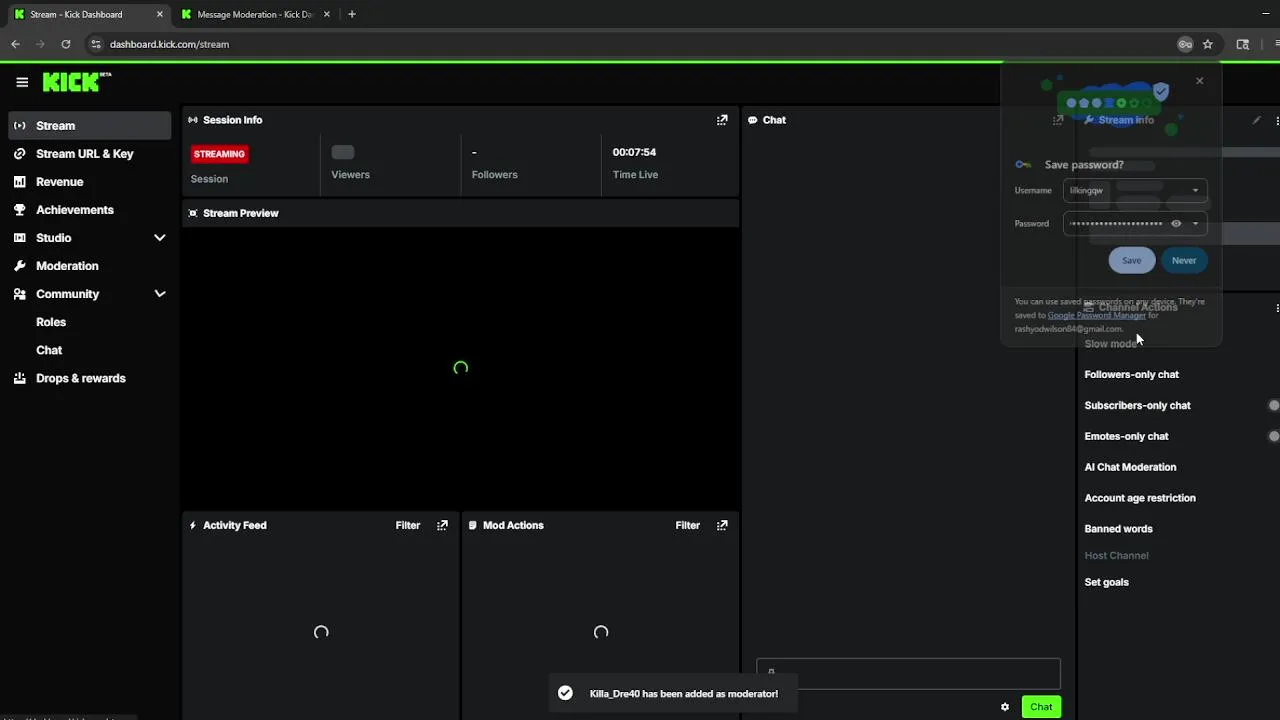Switch to Message Moderation browser tab
This screenshot has width=1280, height=720.
tap(255, 14)
